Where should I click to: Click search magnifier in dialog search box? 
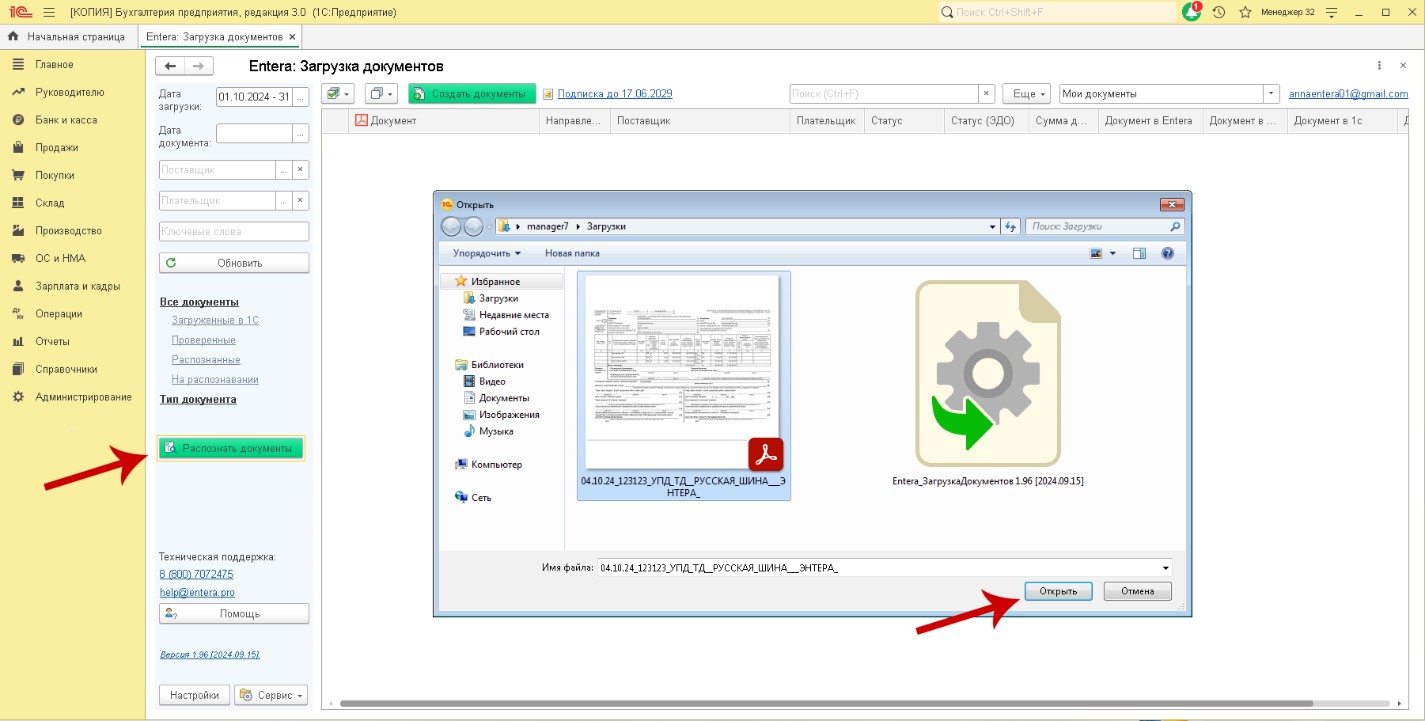coord(1174,227)
